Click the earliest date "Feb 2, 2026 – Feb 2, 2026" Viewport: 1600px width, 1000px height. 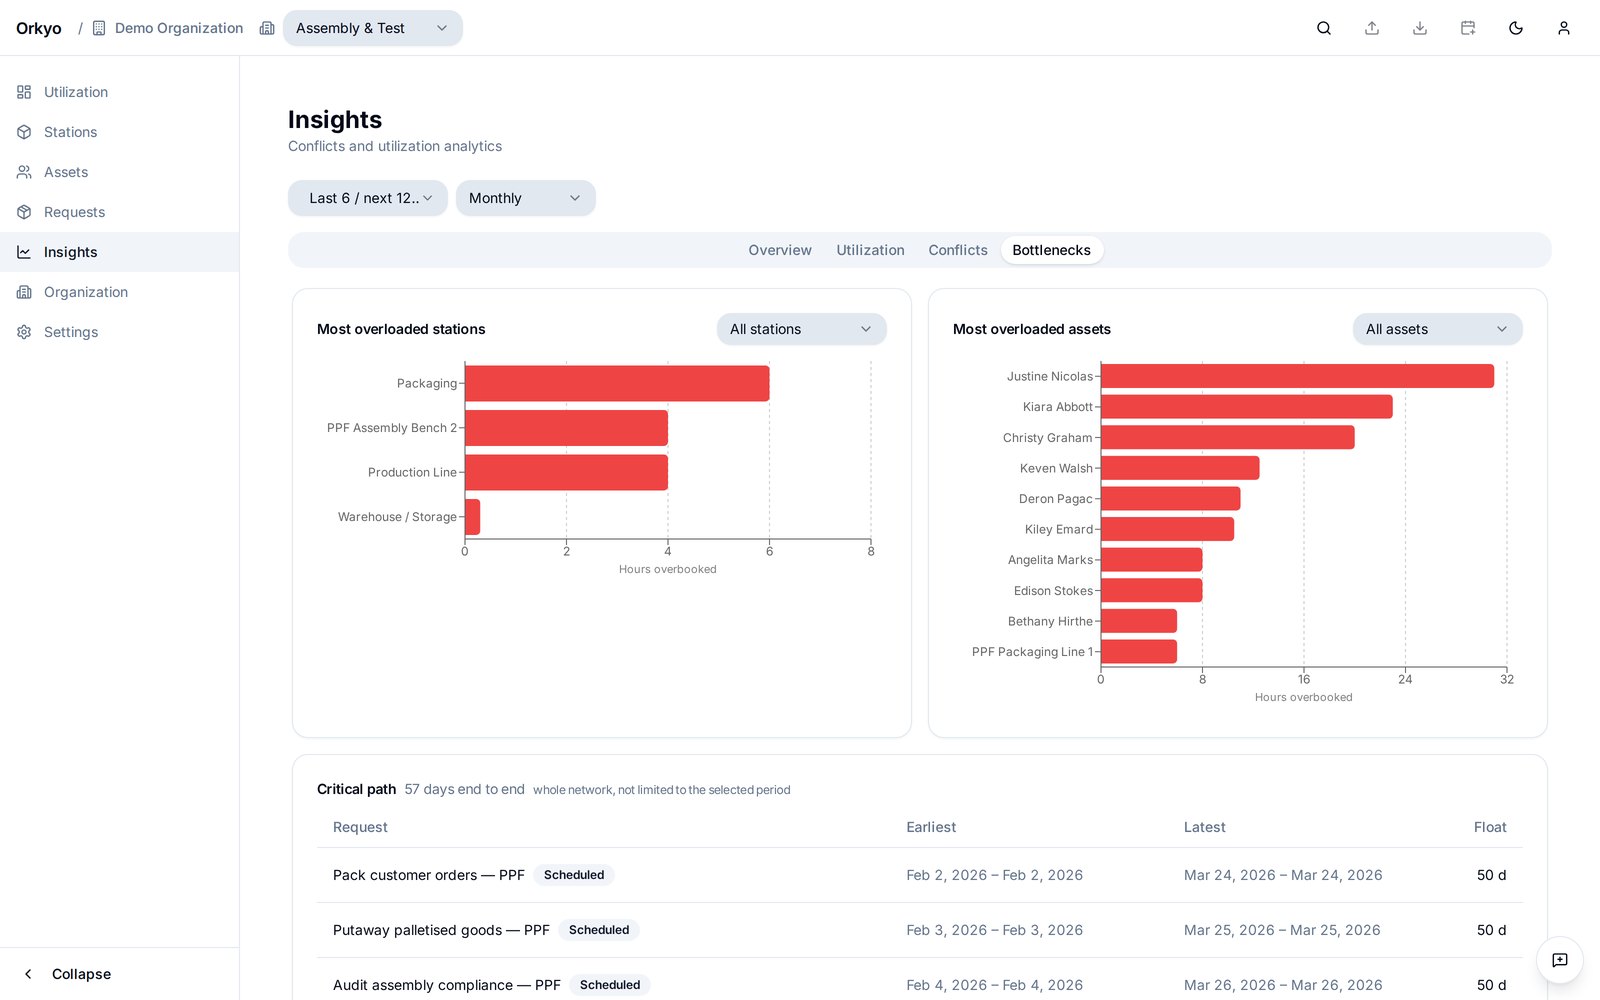(x=995, y=875)
